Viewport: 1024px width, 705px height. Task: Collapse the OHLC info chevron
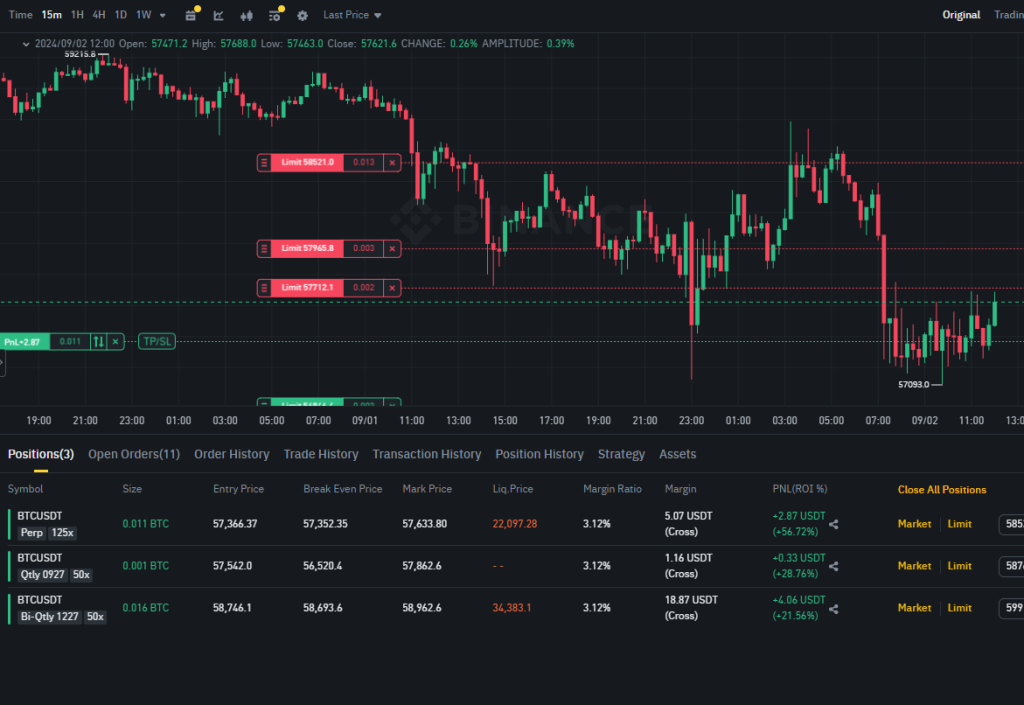pos(25,44)
